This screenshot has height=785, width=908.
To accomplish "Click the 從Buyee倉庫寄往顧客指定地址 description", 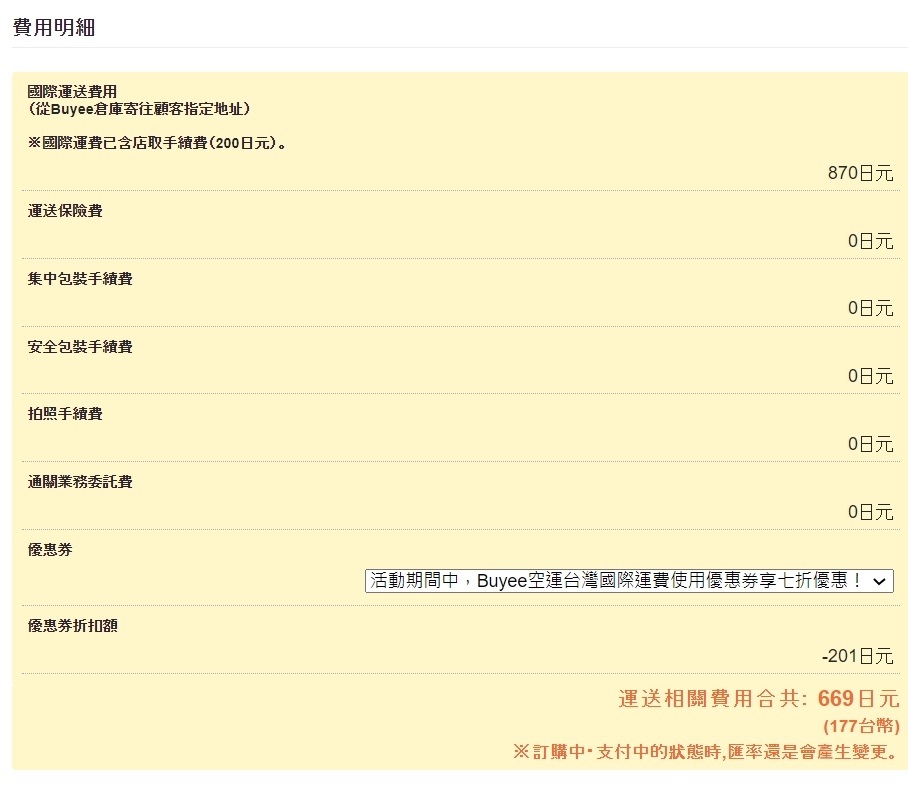I will pos(139,109).
